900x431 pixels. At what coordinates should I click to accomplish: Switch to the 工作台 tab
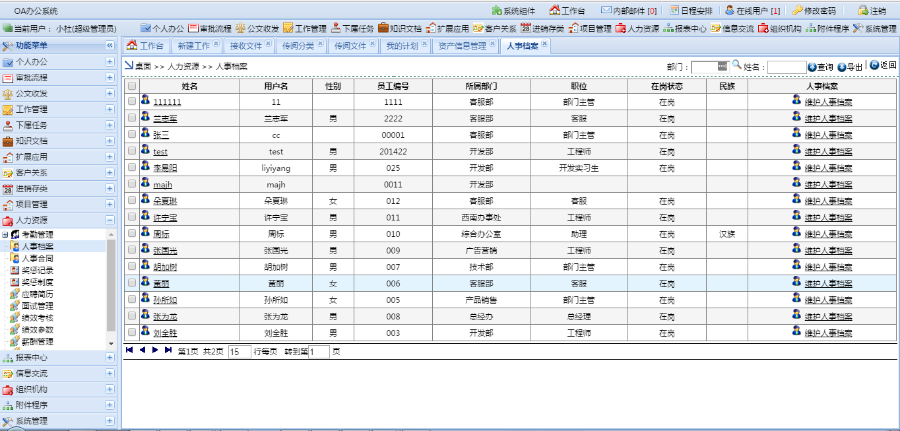[145, 45]
